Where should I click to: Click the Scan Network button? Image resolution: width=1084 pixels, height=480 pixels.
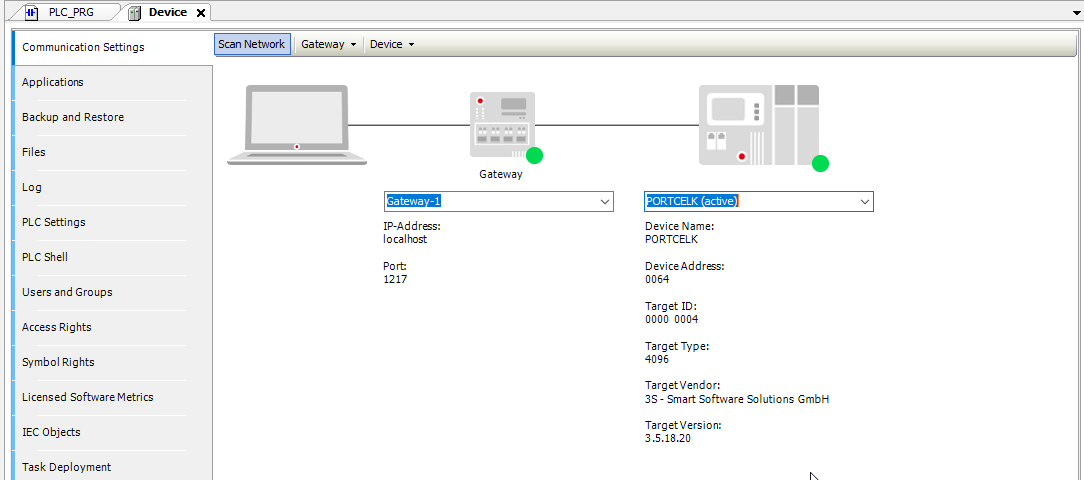(252, 44)
